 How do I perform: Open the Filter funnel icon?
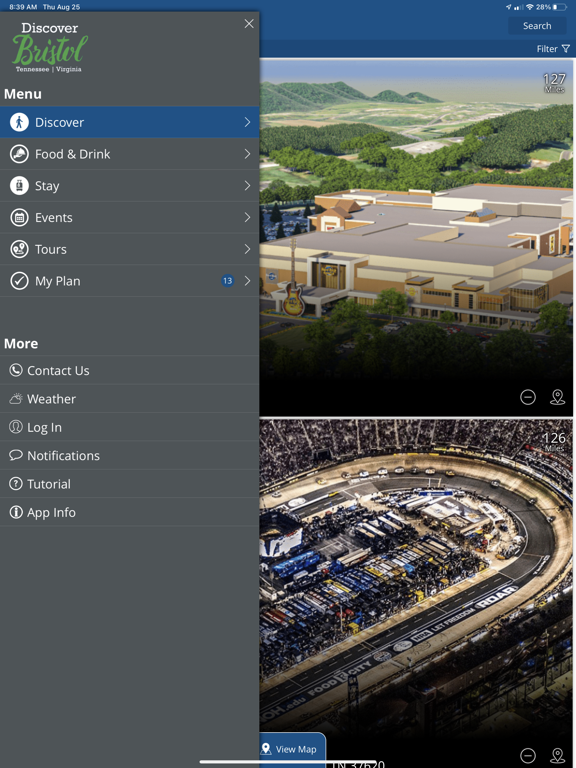(566, 48)
